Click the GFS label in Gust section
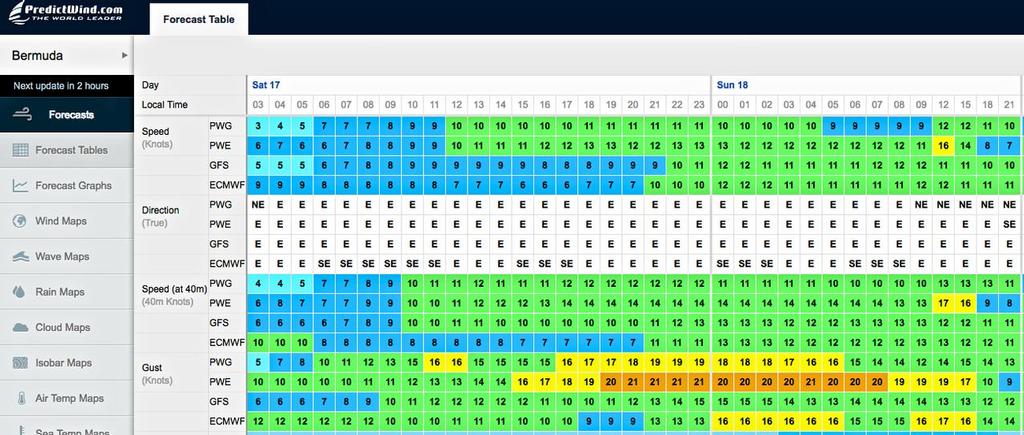Image resolution: width=1024 pixels, height=435 pixels. coord(219,402)
